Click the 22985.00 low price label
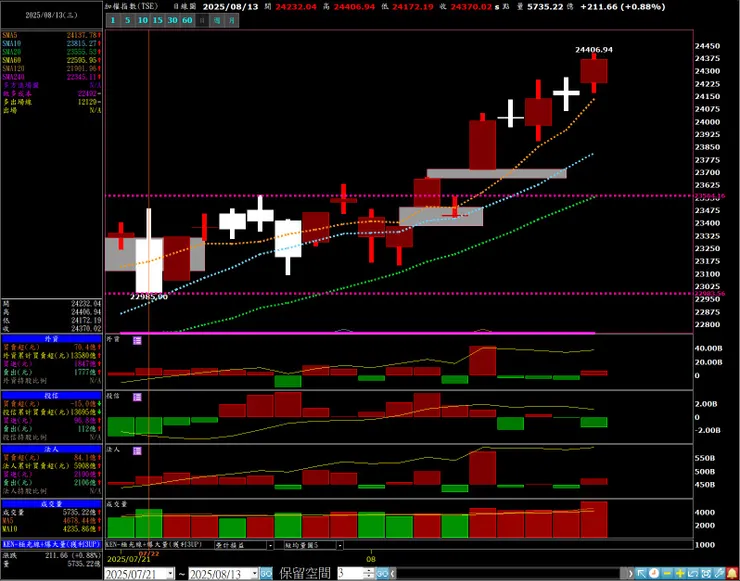The height and width of the screenshot is (581, 740). click(149, 297)
